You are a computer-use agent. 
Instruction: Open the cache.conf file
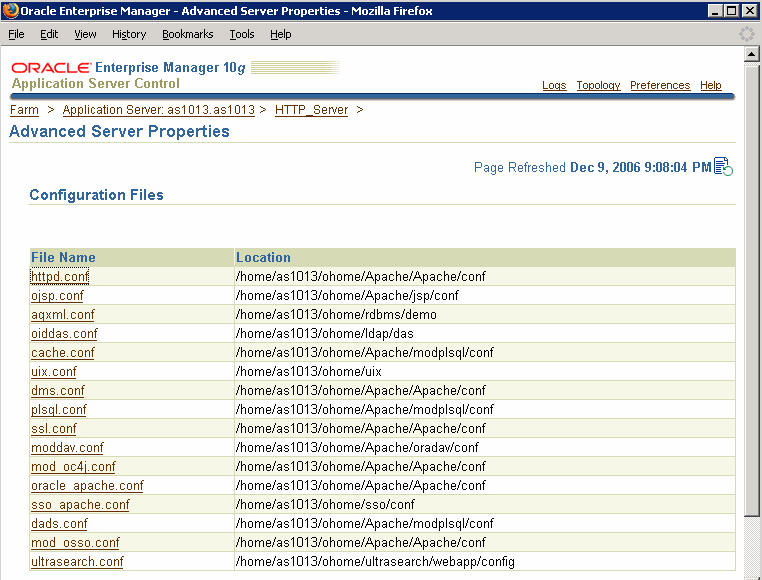(63, 352)
